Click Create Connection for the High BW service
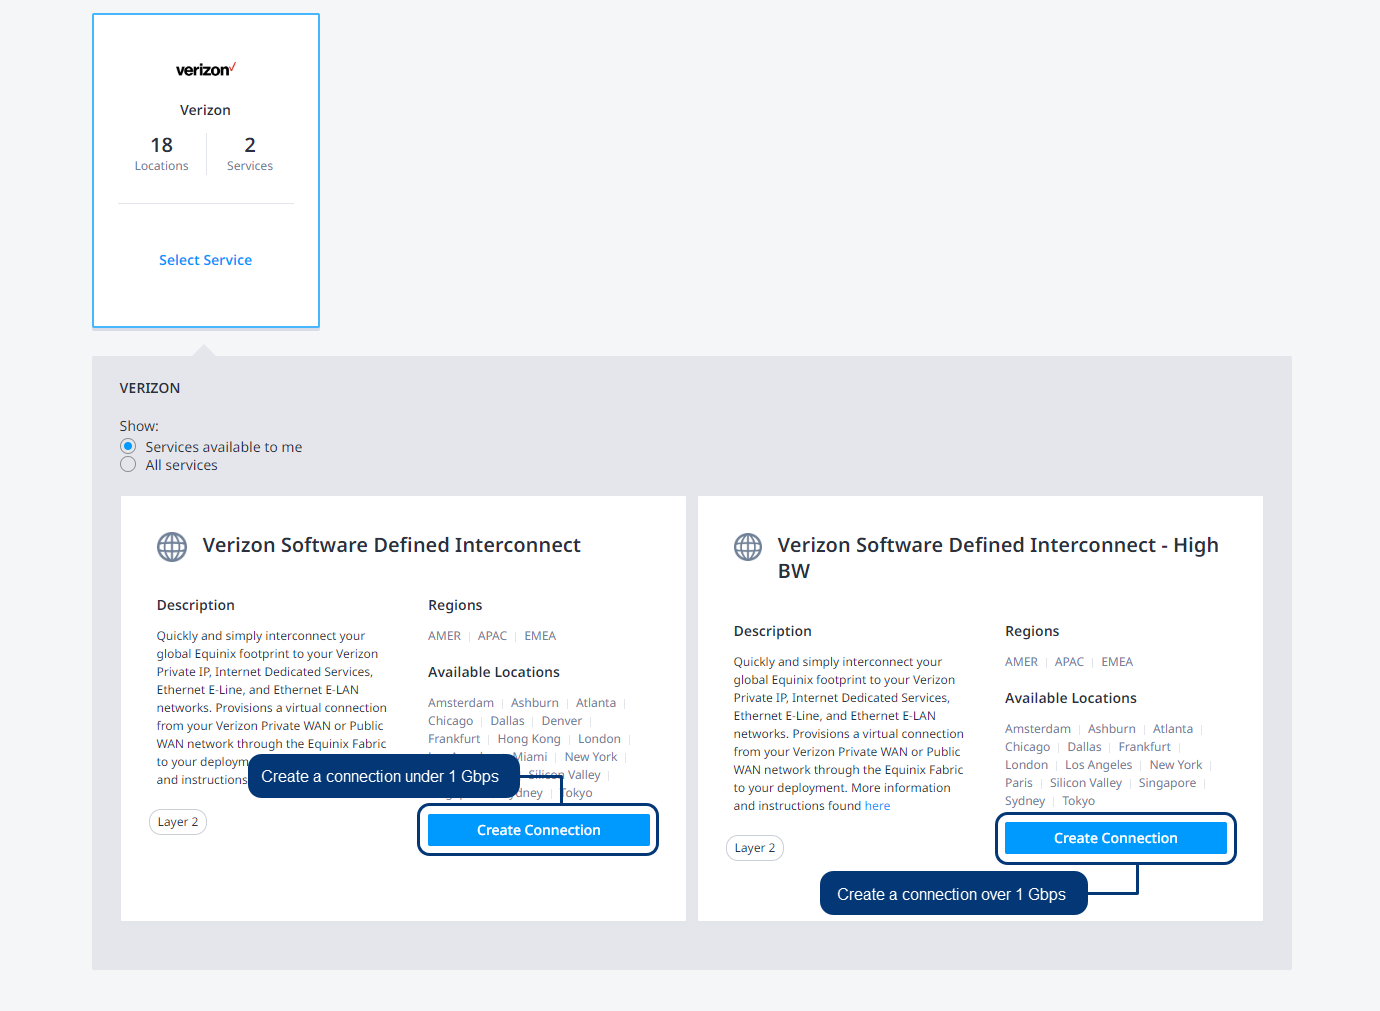1380x1011 pixels. point(1116,838)
